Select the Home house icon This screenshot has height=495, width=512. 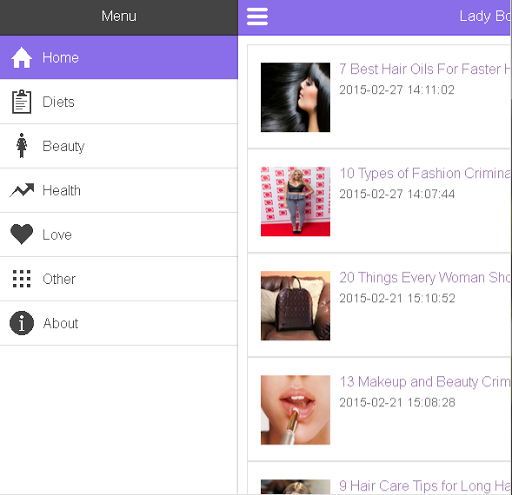22,58
